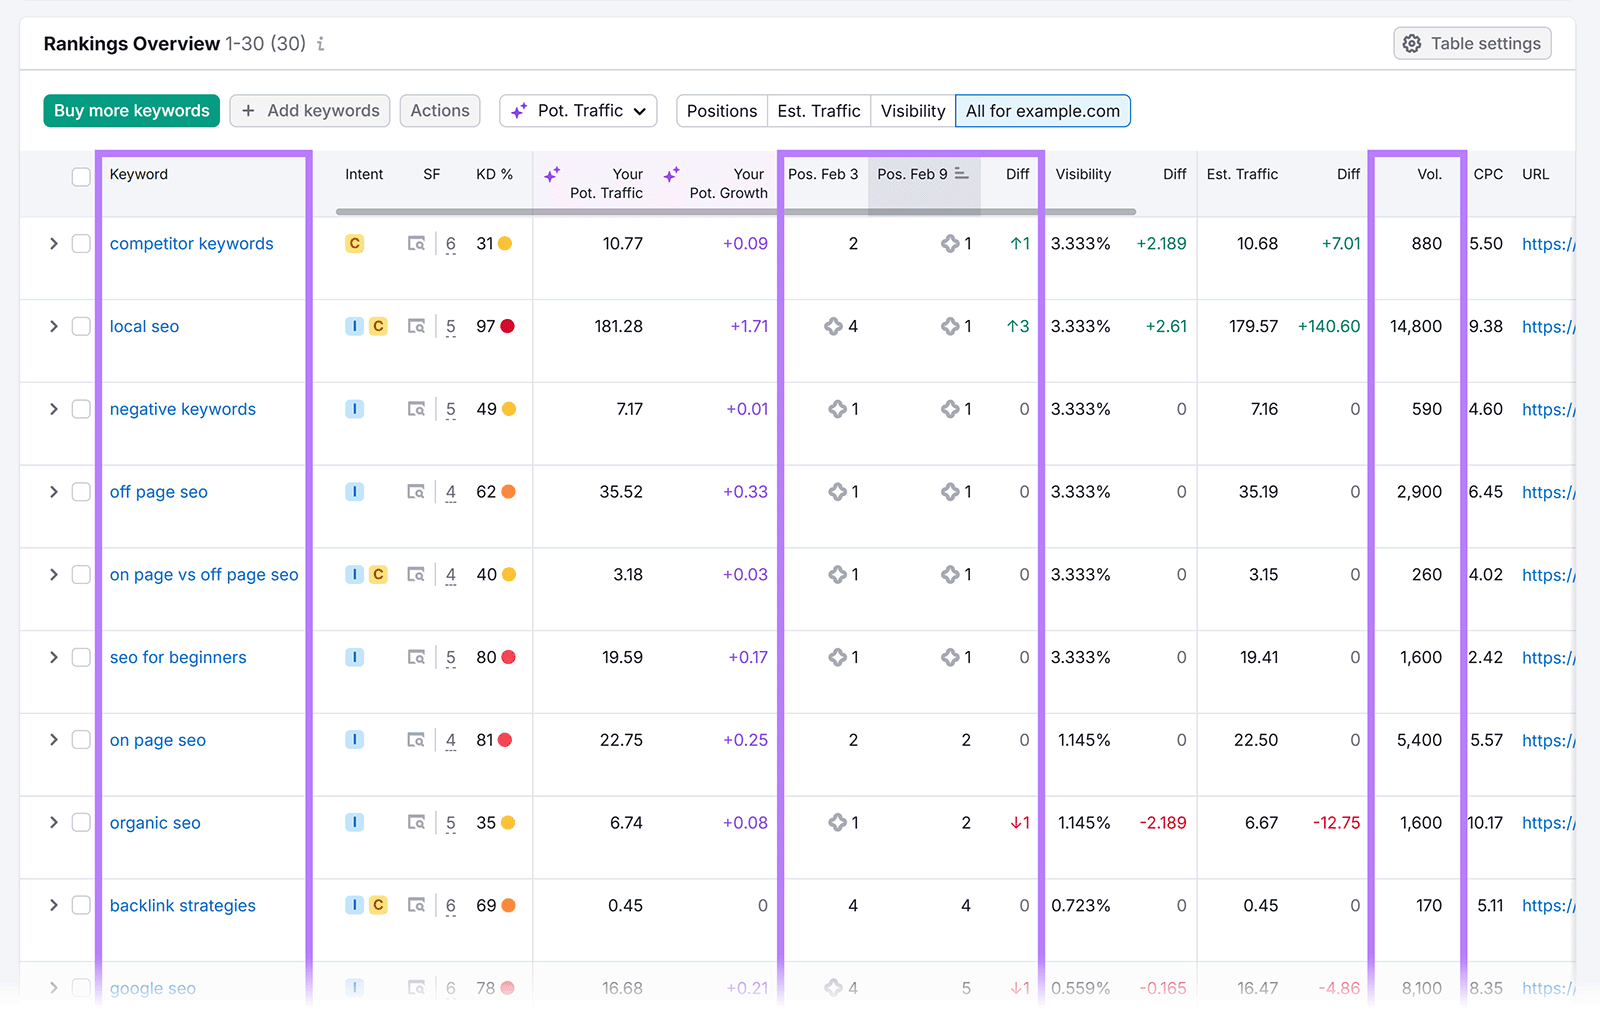
Task: Expand the local seo row
Action: point(53,326)
